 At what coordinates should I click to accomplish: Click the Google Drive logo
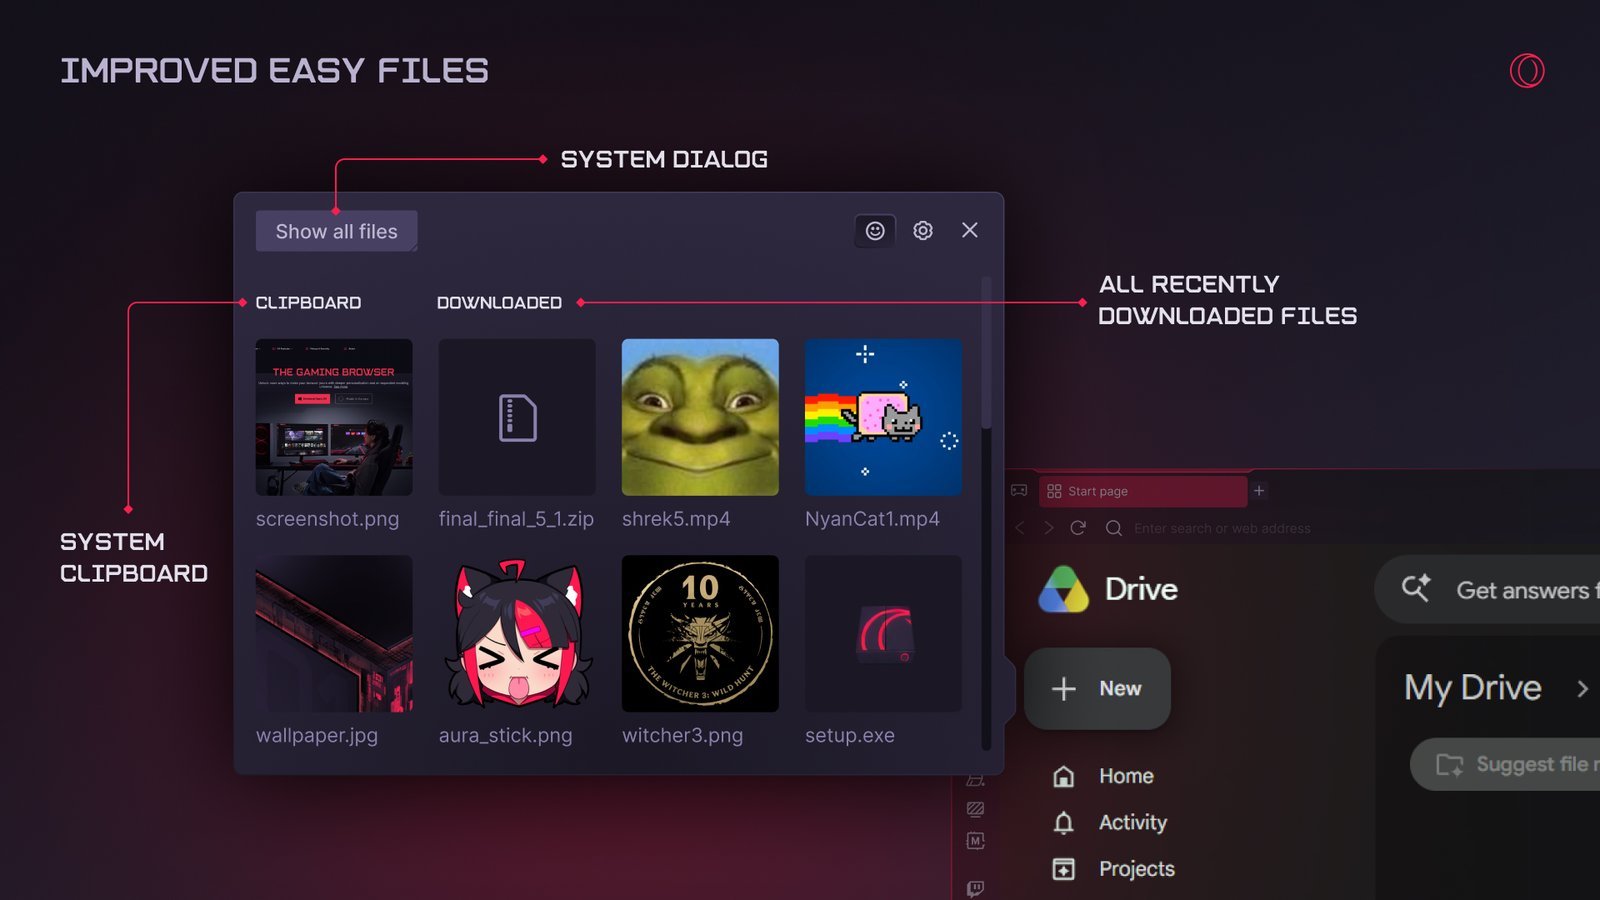click(1063, 589)
